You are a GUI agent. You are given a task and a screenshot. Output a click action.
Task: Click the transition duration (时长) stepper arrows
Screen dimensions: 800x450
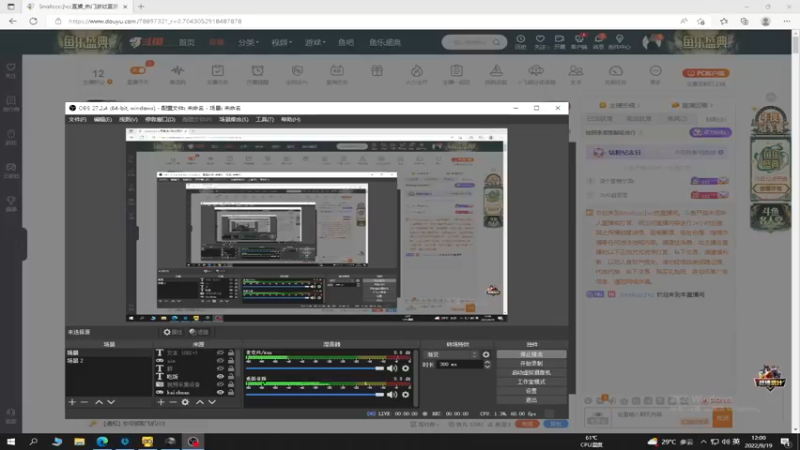tap(487, 364)
